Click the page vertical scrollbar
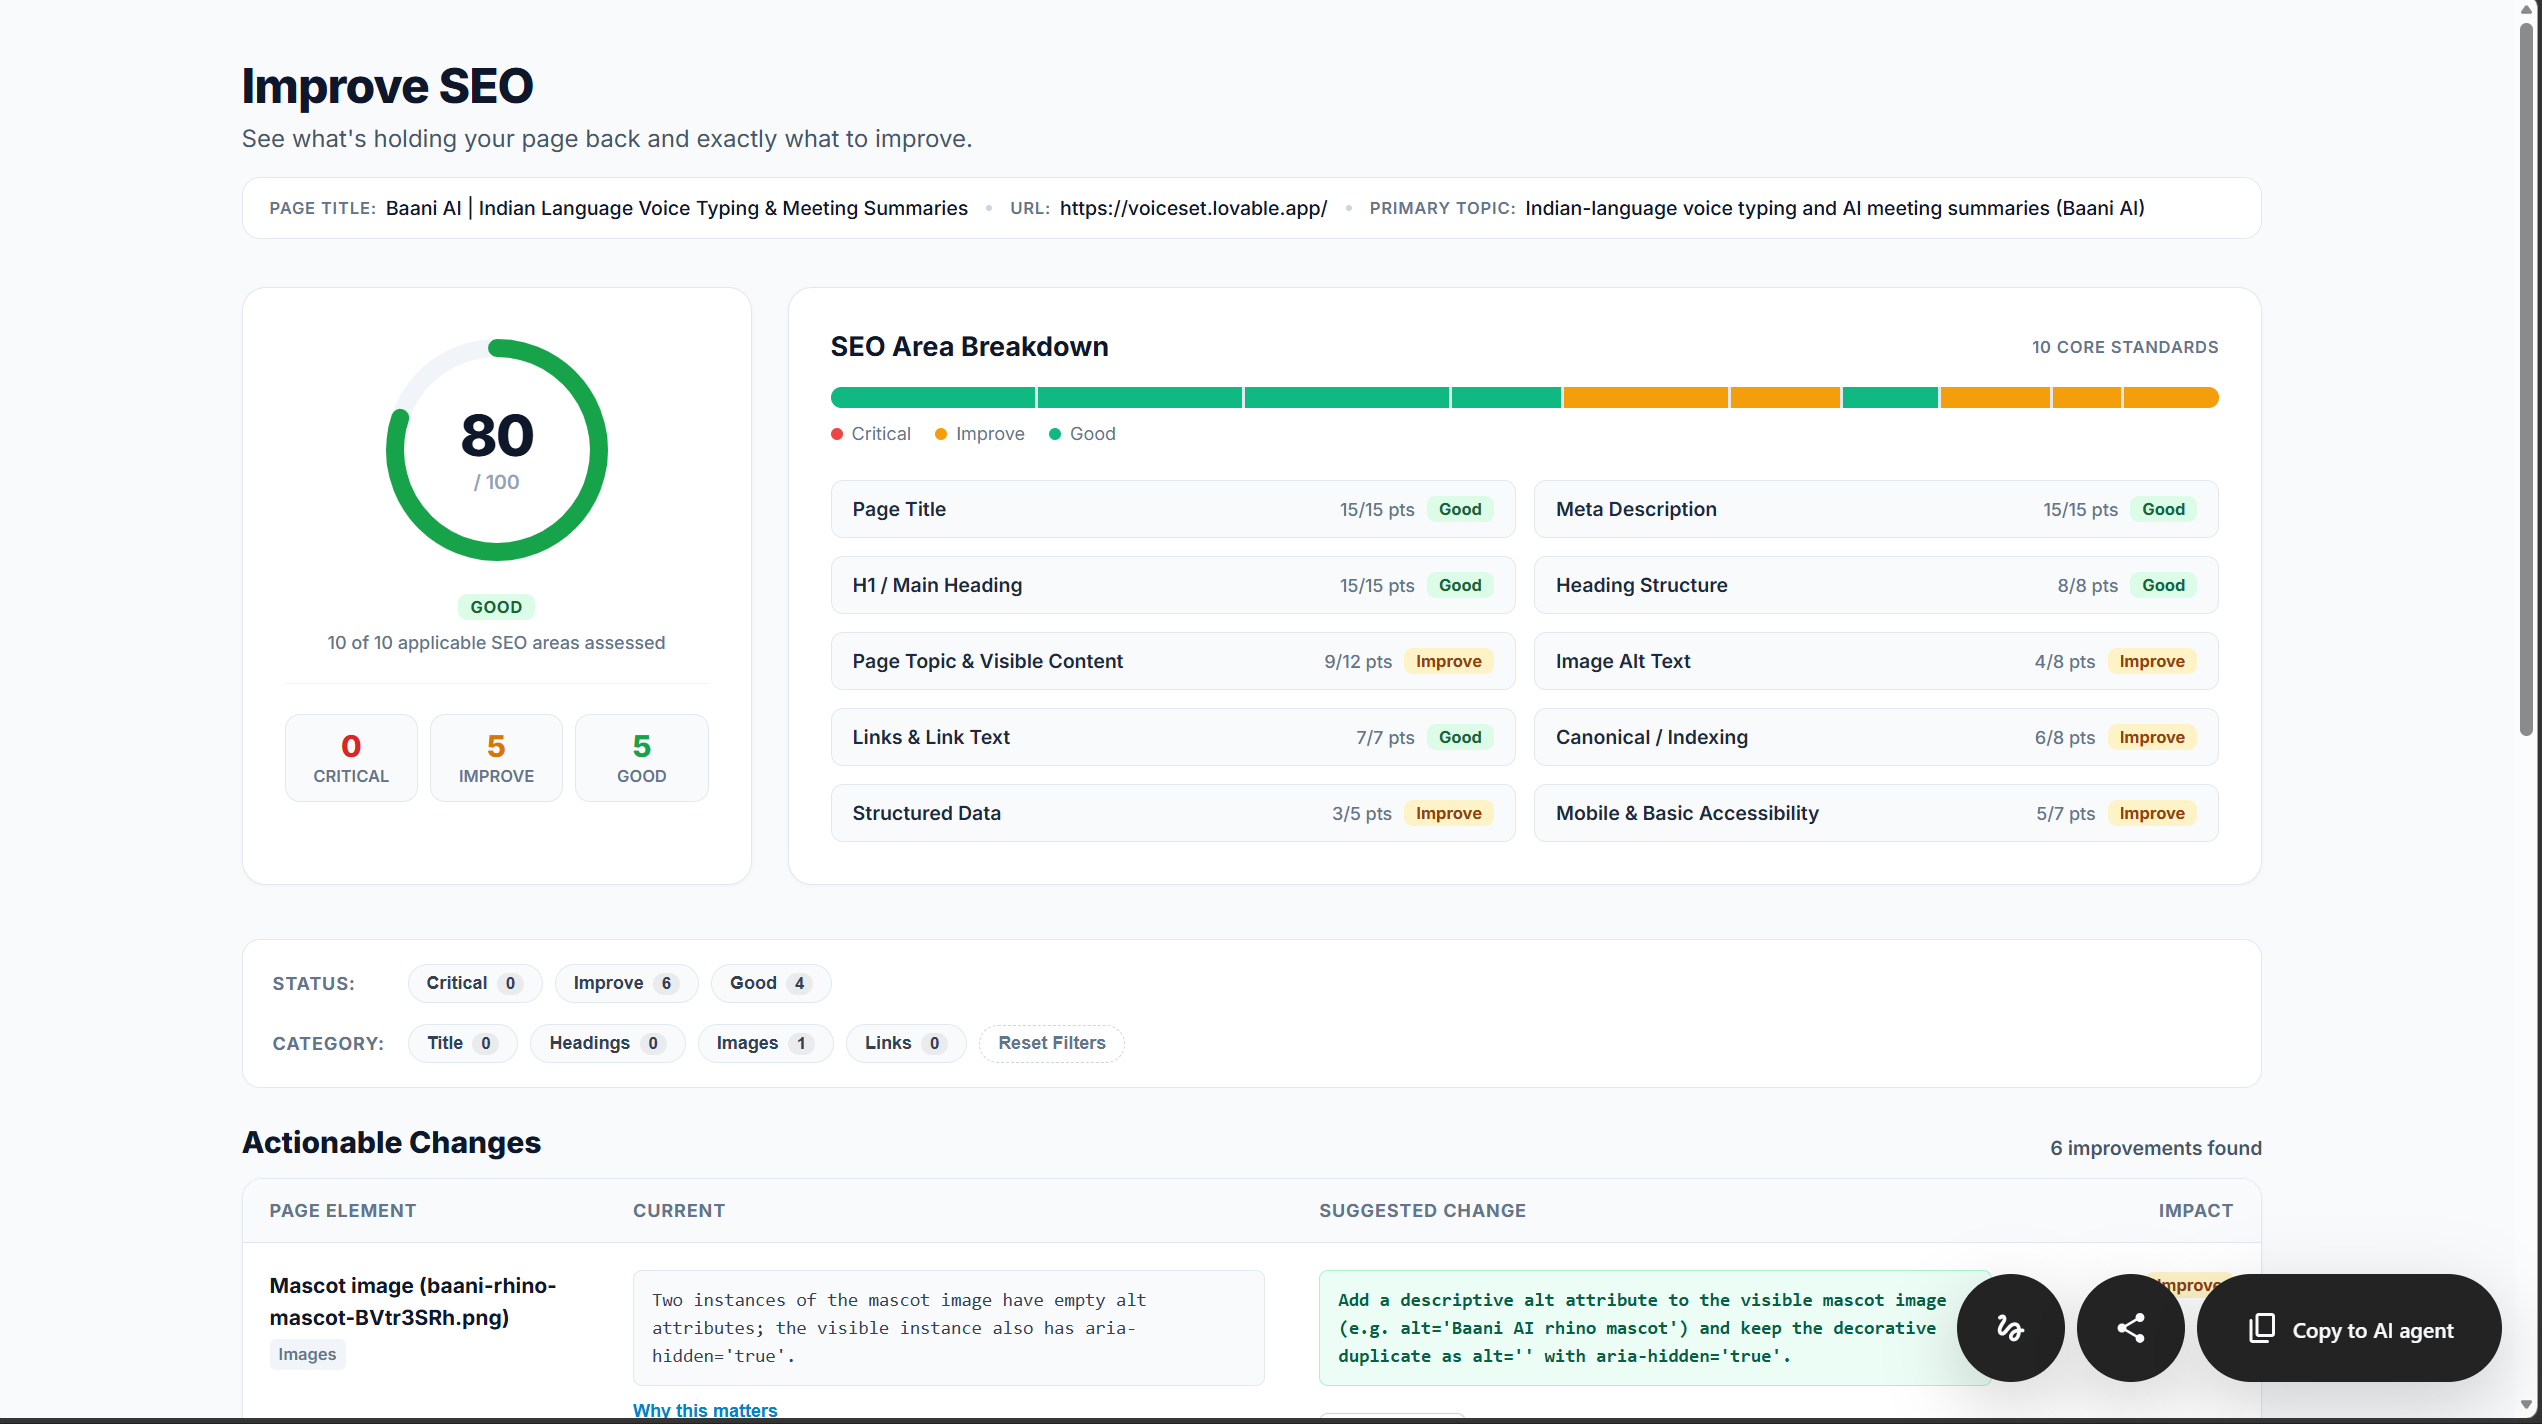 click(x=2527, y=380)
